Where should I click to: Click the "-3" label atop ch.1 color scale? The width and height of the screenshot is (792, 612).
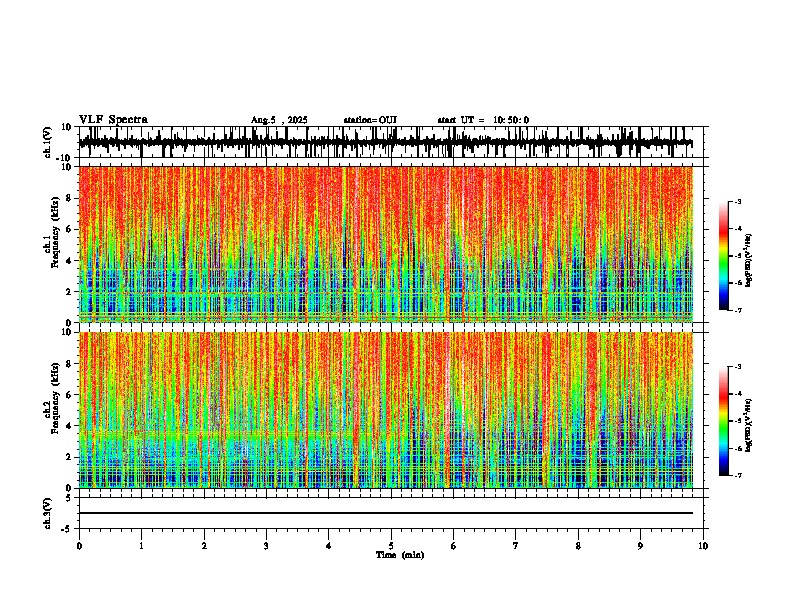click(x=737, y=201)
